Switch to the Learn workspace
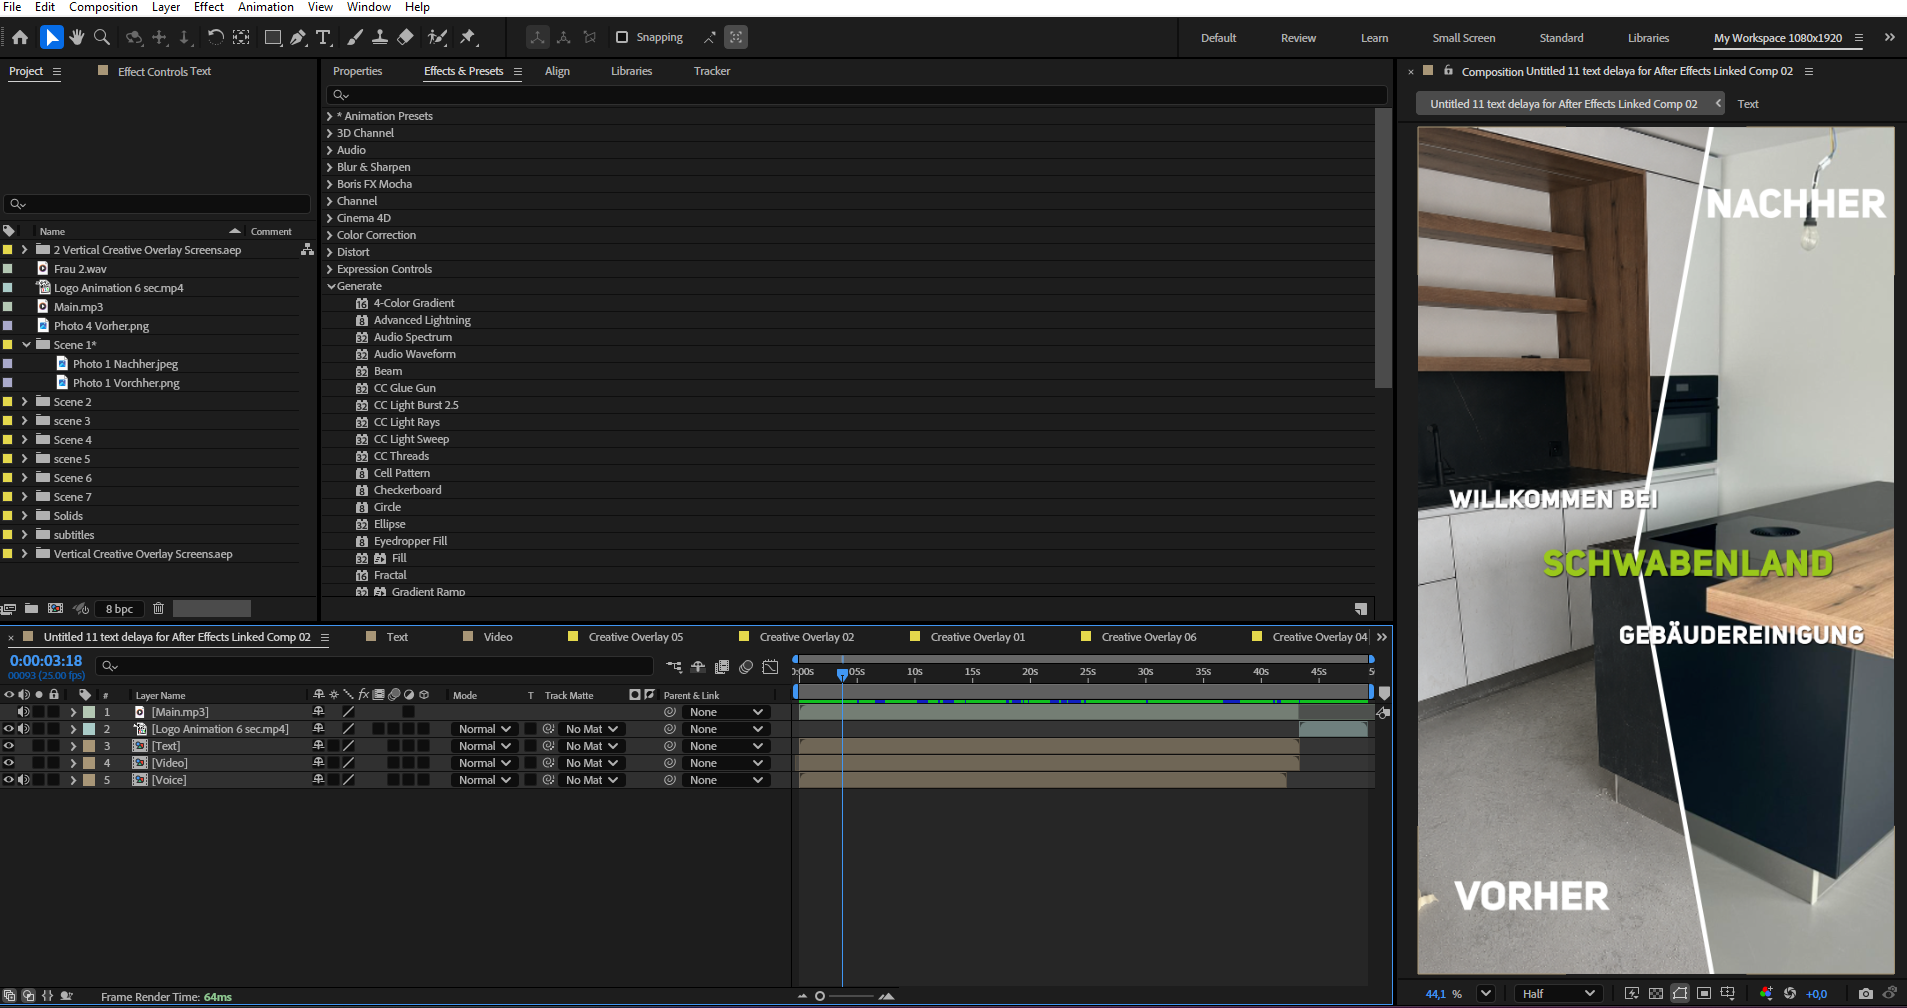Image resolution: width=1907 pixels, height=1008 pixels. pos(1374,38)
